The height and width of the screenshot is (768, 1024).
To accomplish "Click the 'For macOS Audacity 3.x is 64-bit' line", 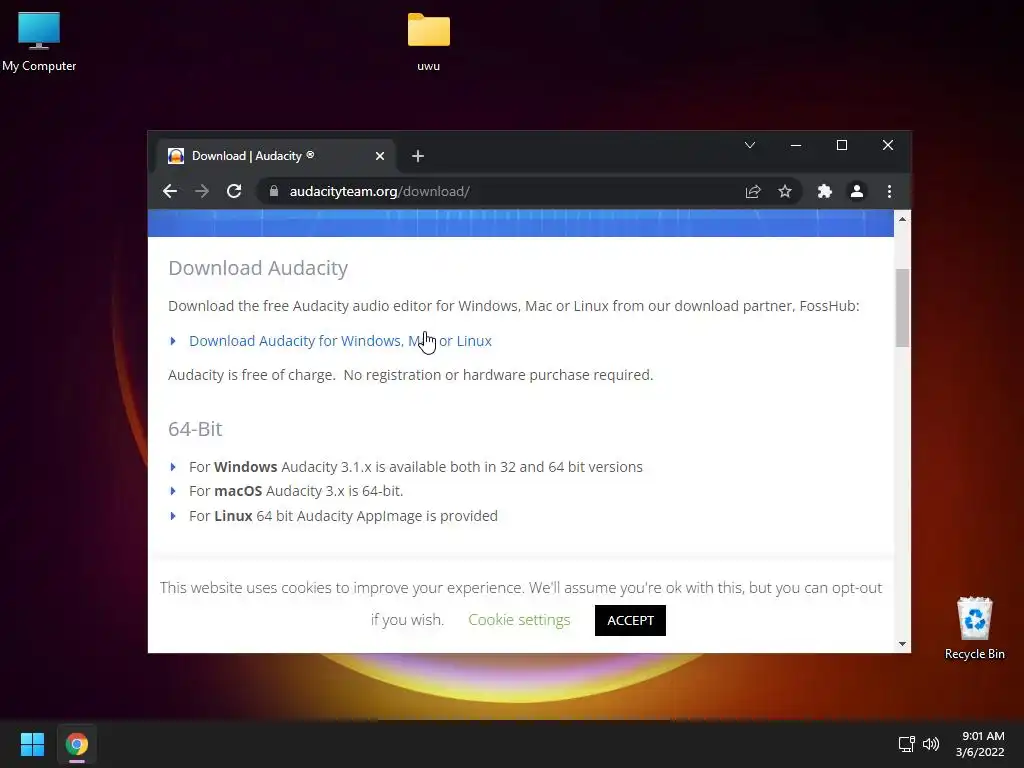I will point(296,491).
